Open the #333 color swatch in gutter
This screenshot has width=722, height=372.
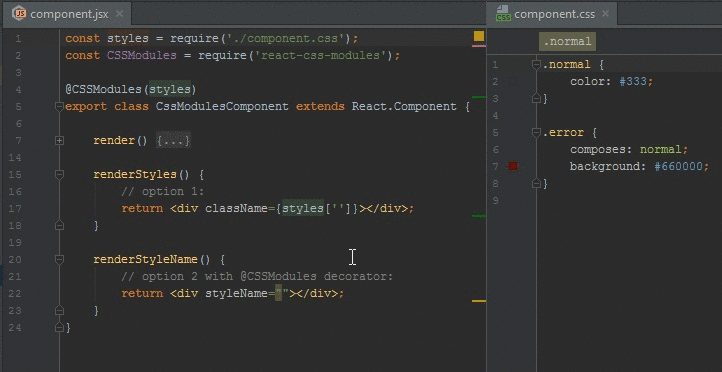[513, 81]
